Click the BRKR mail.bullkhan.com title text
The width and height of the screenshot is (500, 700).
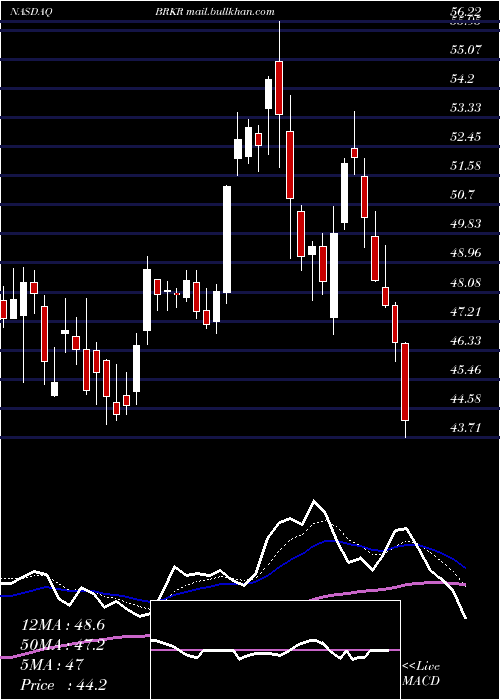tap(215, 12)
